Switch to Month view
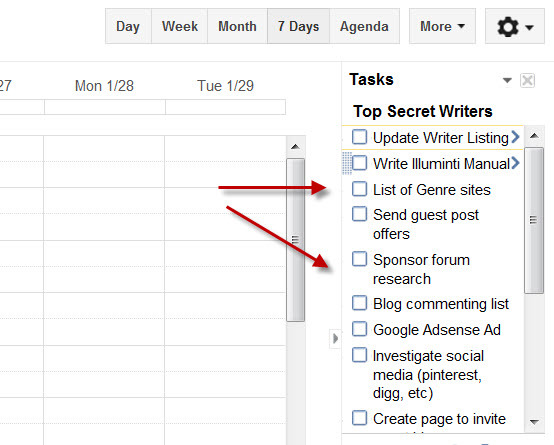Image resolution: width=554 pixels, height=445 pixels. tap(237, 27)
